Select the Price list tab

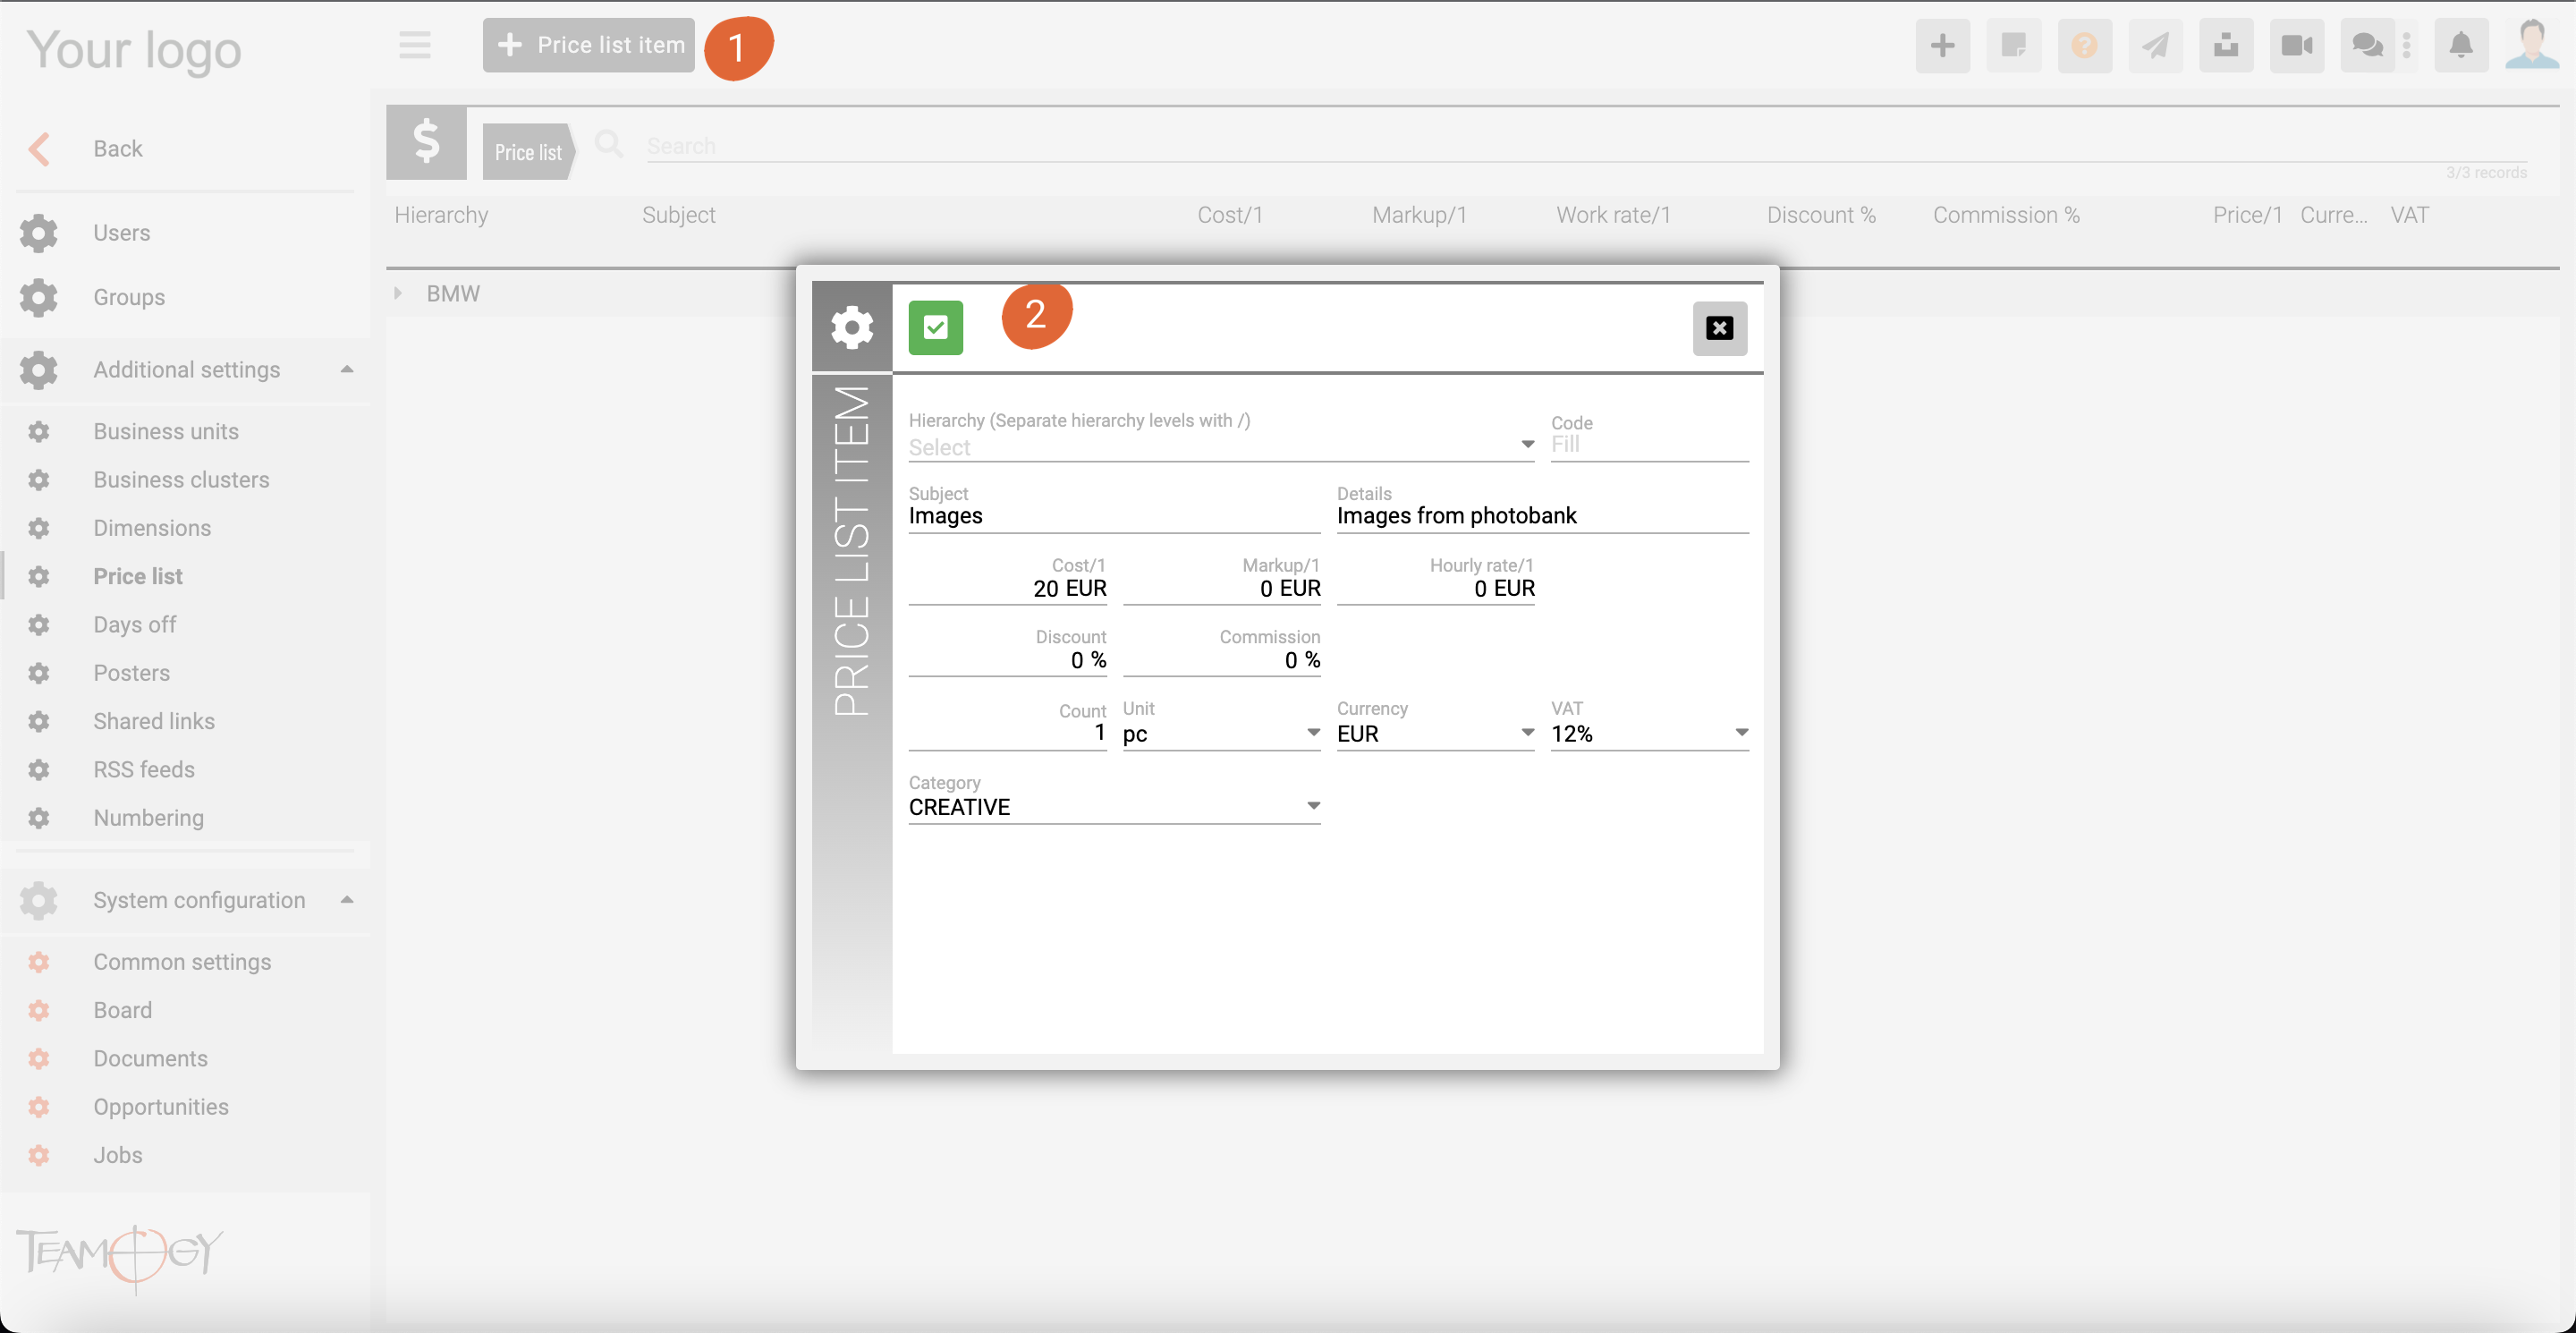[528, 152]
